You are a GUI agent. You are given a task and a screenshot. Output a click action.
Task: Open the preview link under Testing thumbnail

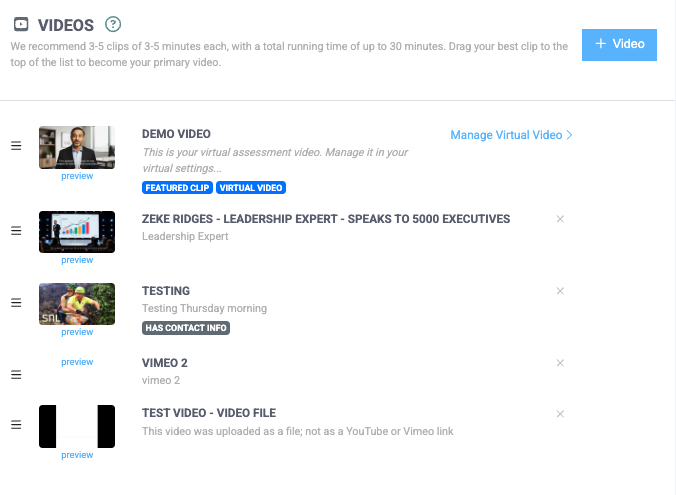click(77, 332)
